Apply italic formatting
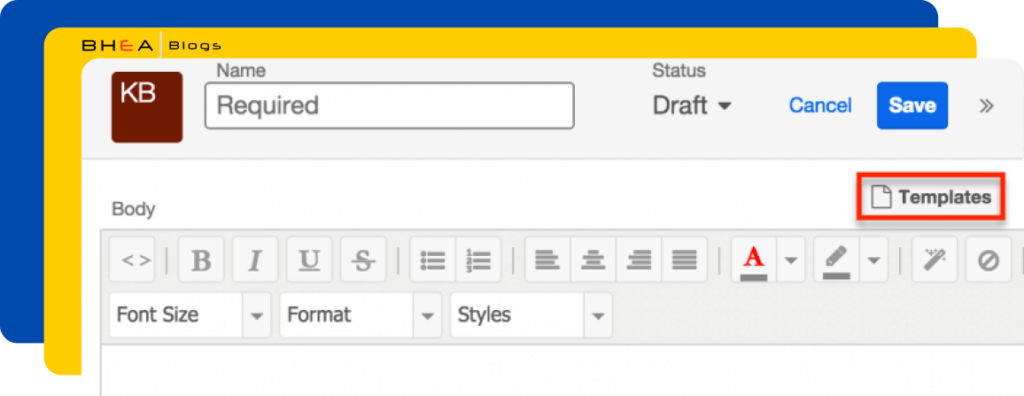Screen dimensions: 1024x396 pos(255,259)
